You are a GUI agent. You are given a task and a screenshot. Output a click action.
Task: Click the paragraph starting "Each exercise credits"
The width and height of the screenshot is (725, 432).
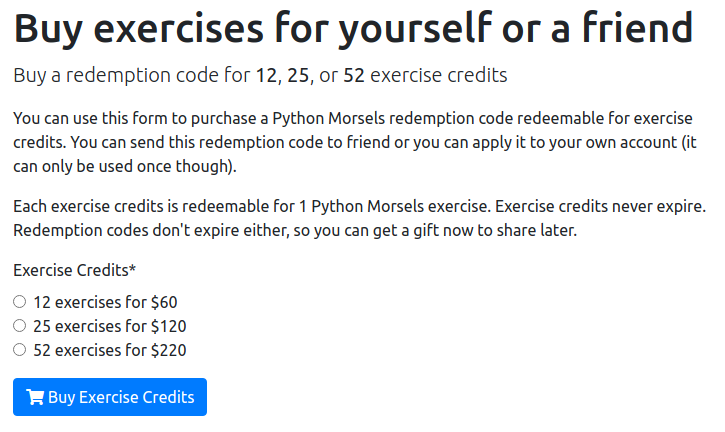pyautogui.click(x=360, y=219)
